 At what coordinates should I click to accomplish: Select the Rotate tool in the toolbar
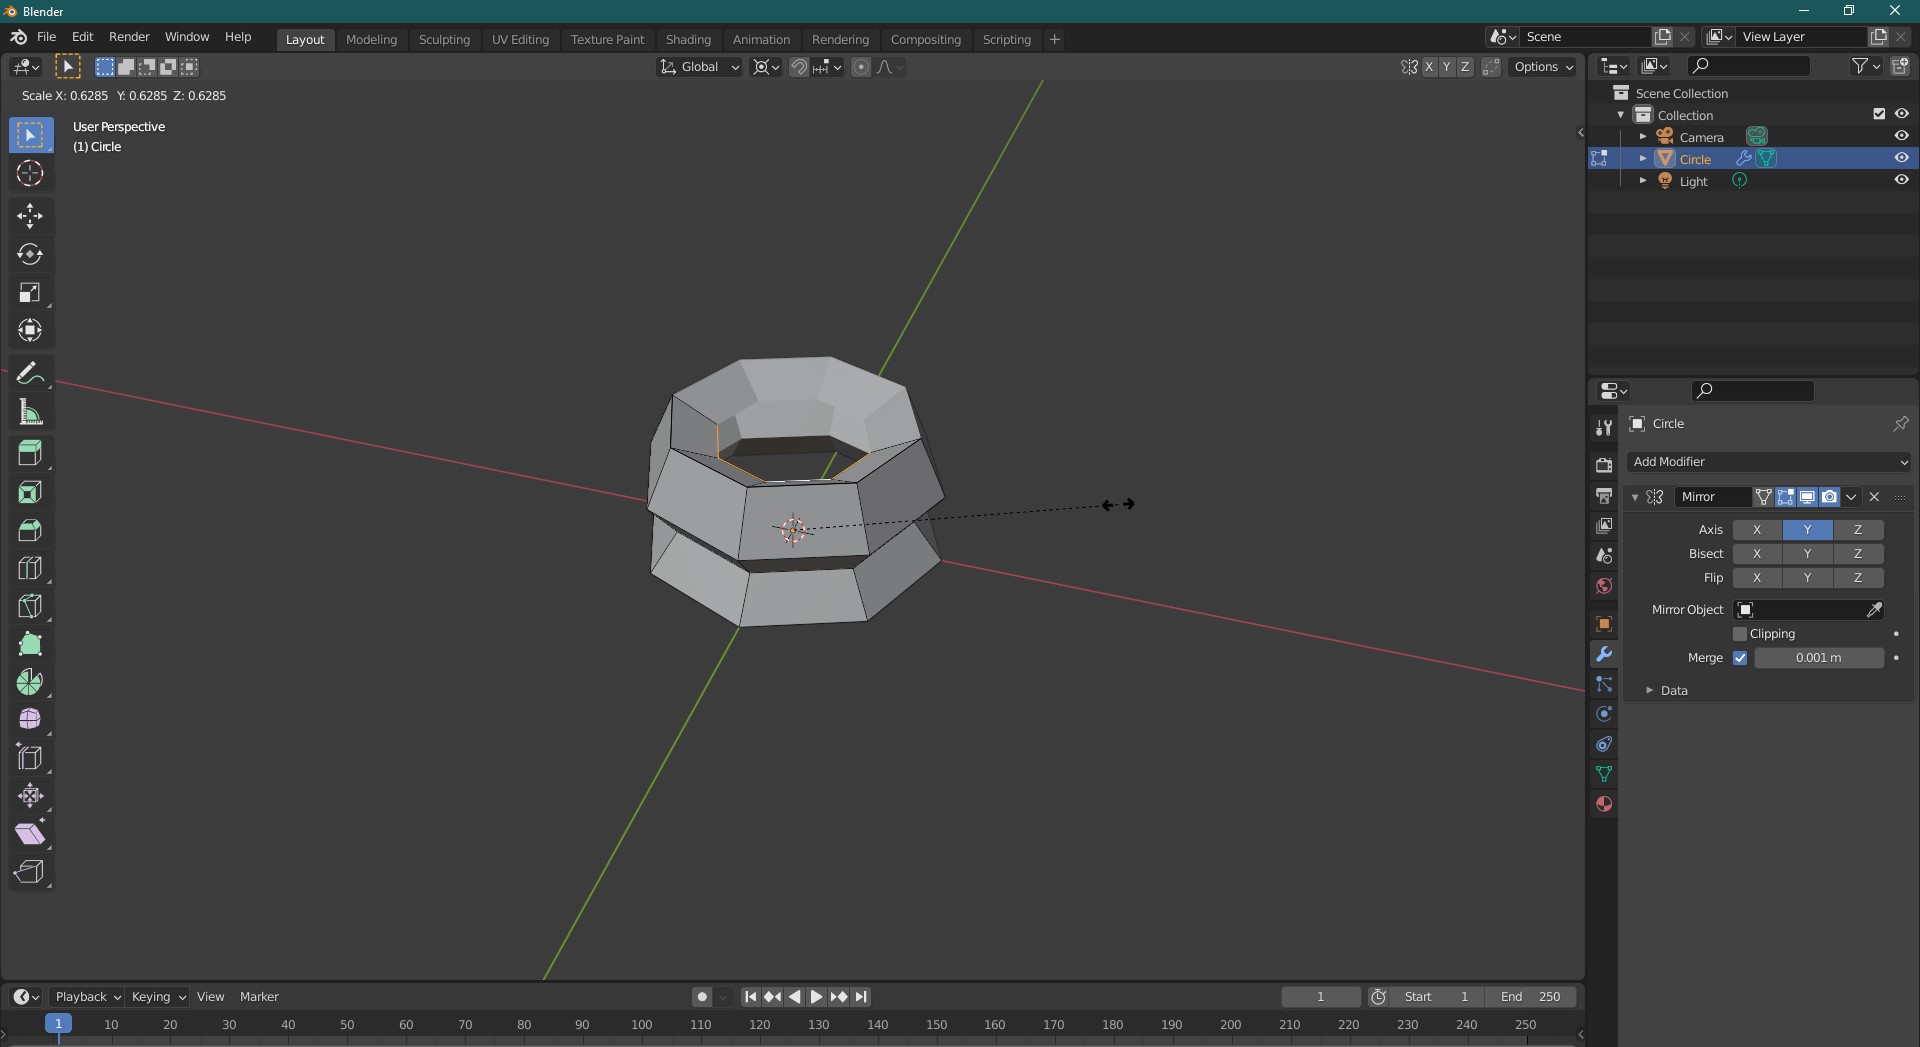[x=30, y=254]
